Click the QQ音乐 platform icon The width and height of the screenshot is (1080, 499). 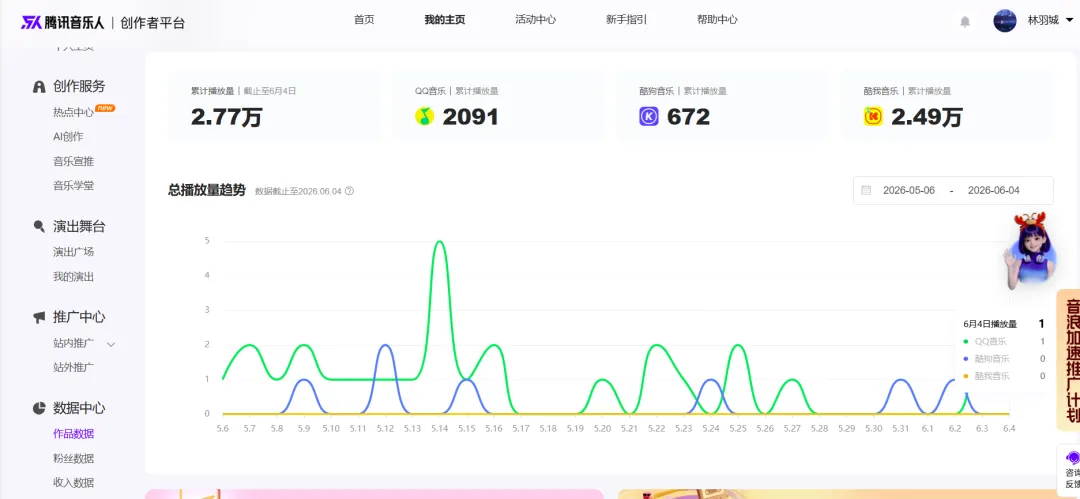[424, 116]
